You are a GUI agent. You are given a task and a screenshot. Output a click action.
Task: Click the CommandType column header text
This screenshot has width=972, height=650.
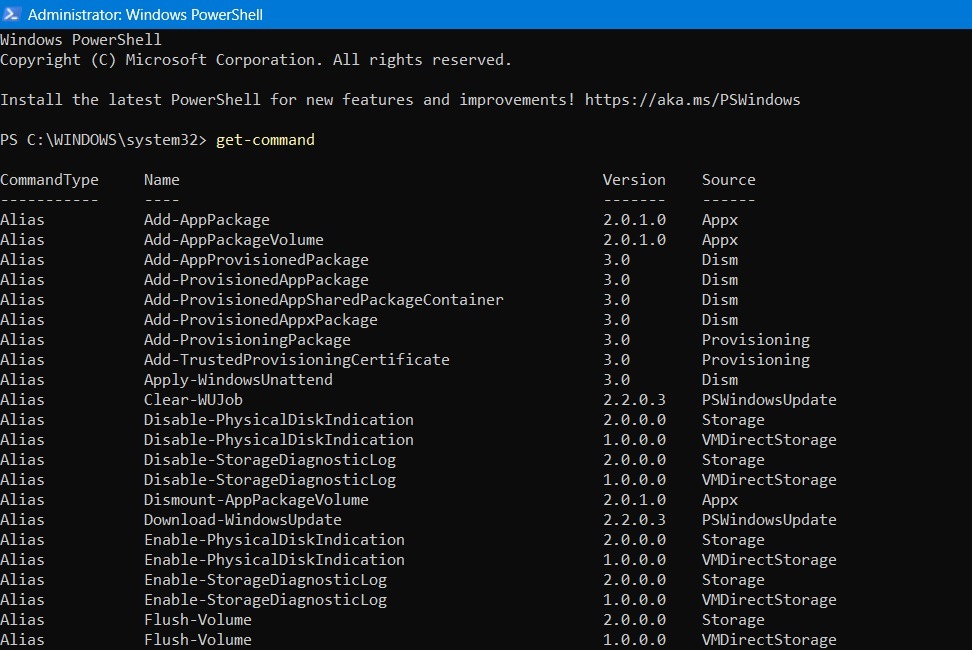pyautogui.click(x=49, y=179)
